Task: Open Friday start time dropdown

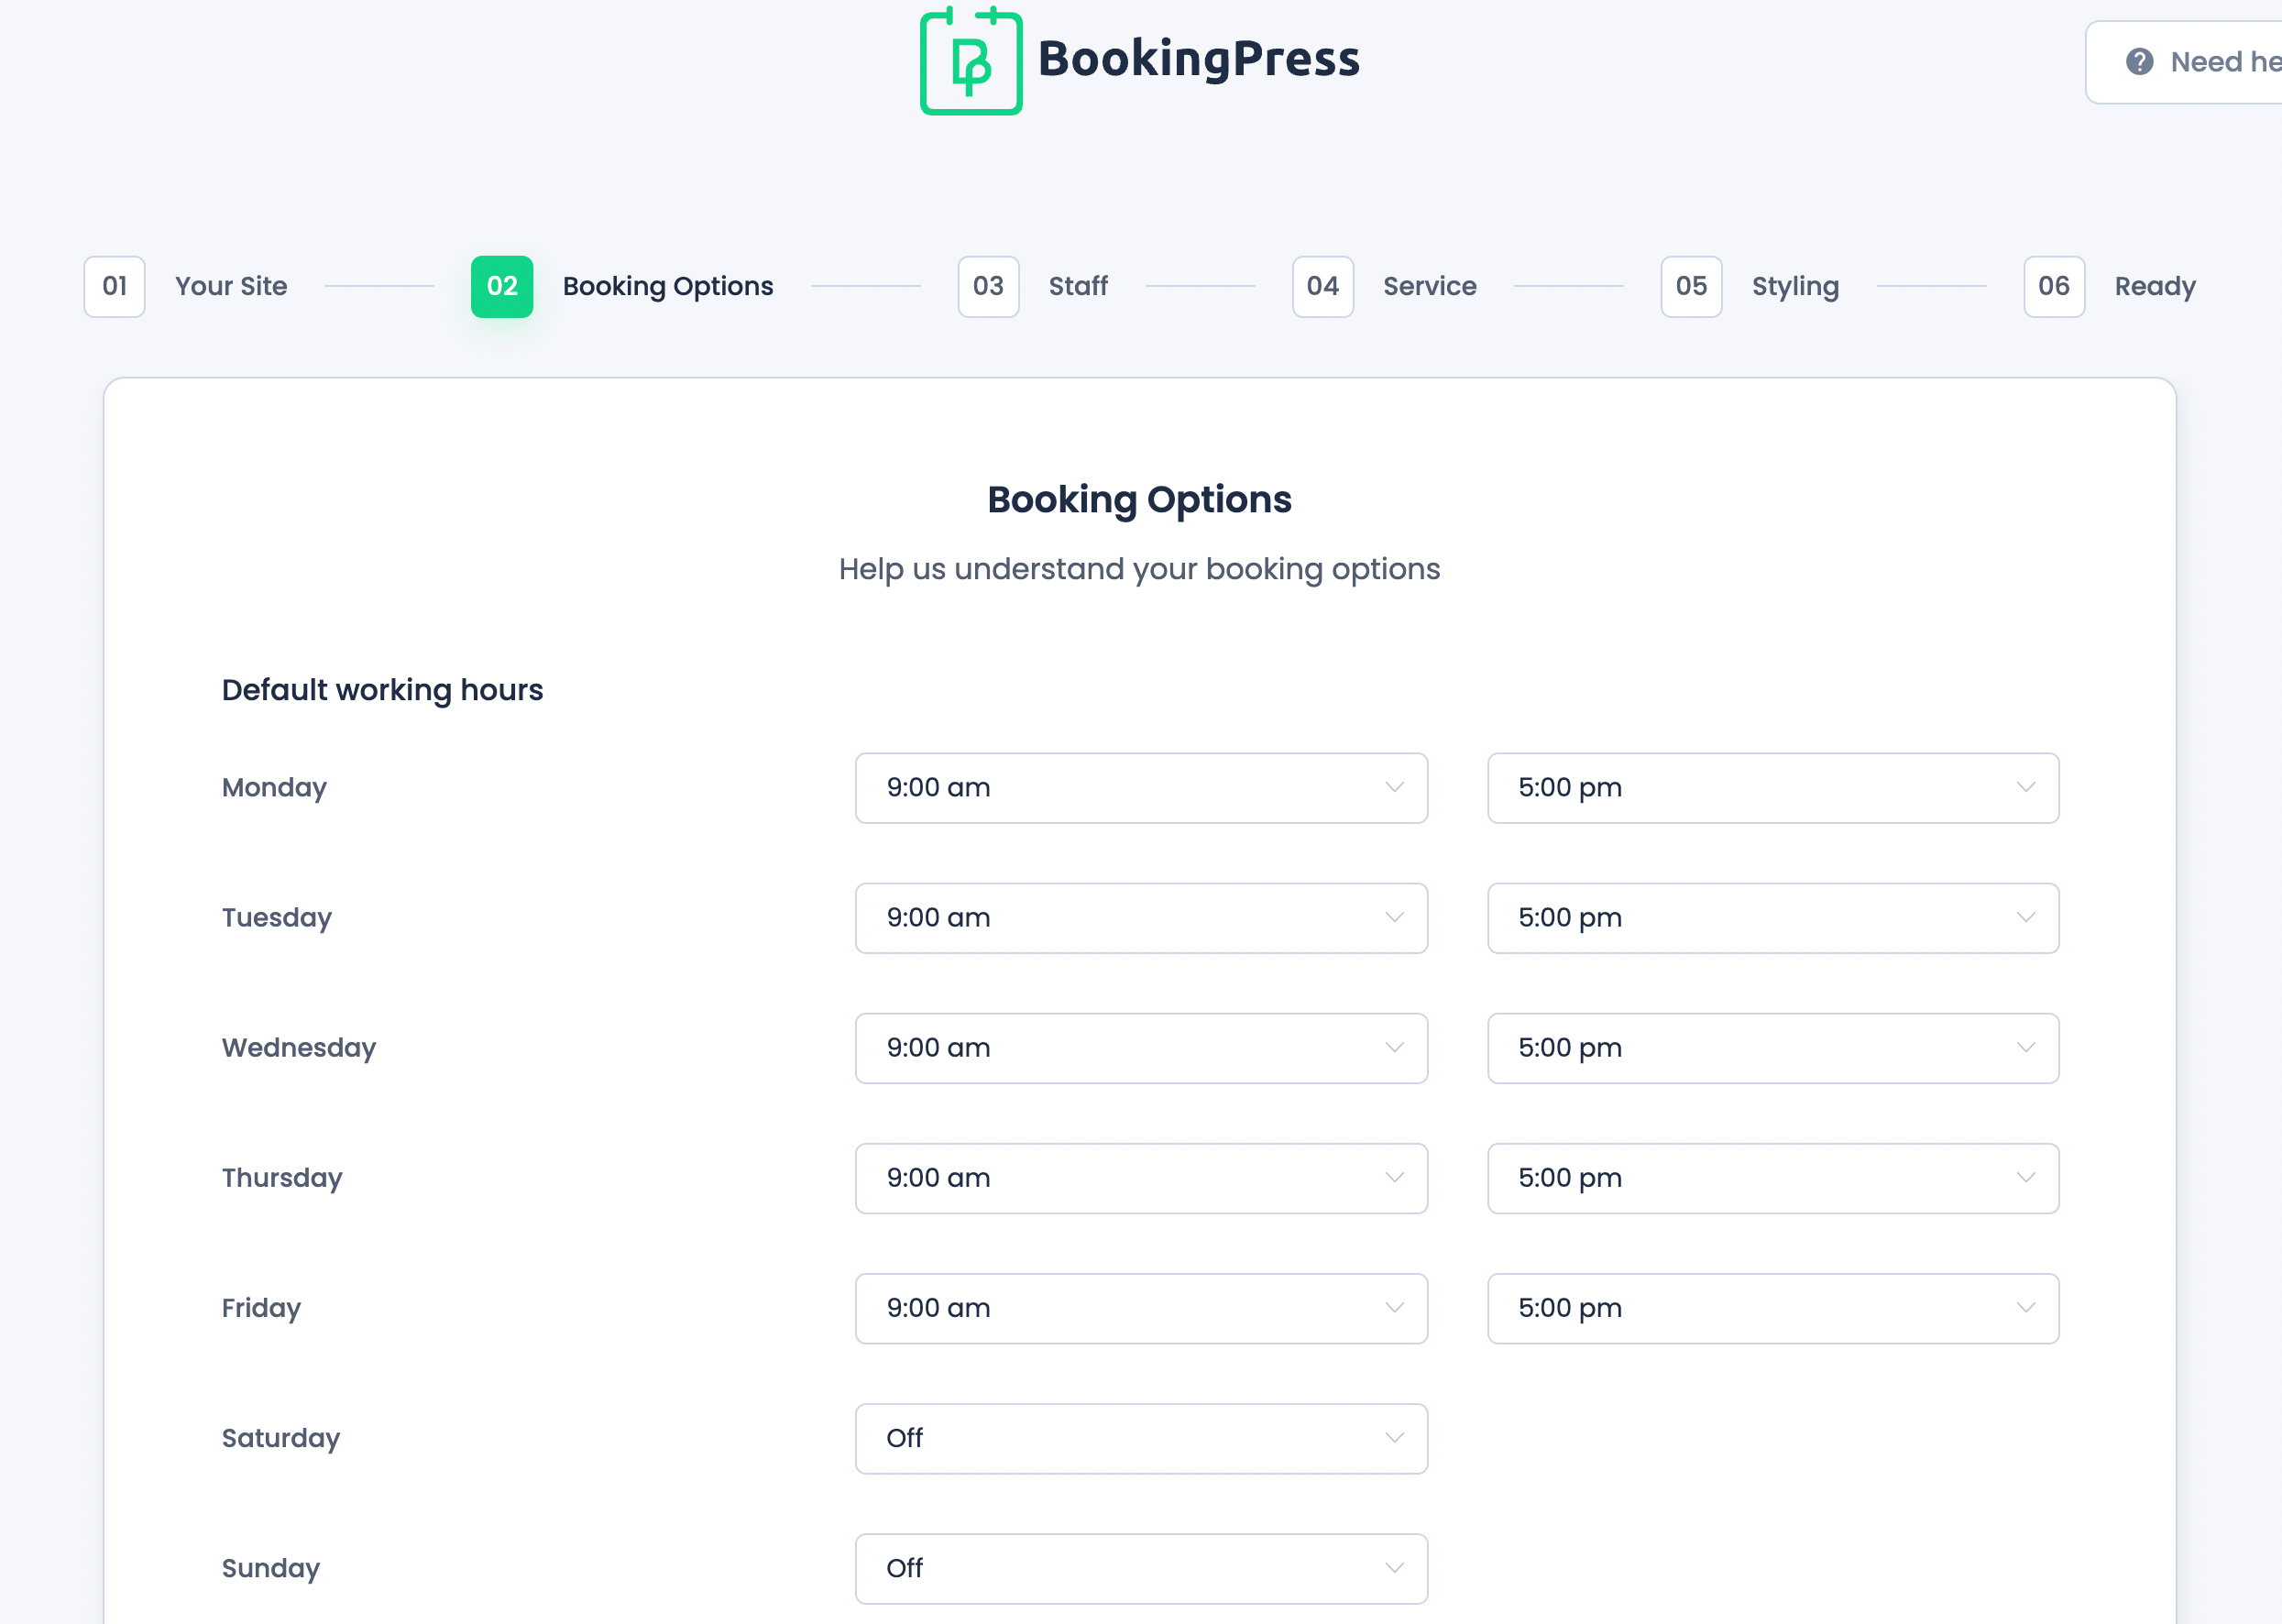Action: pos(1141,1308)
